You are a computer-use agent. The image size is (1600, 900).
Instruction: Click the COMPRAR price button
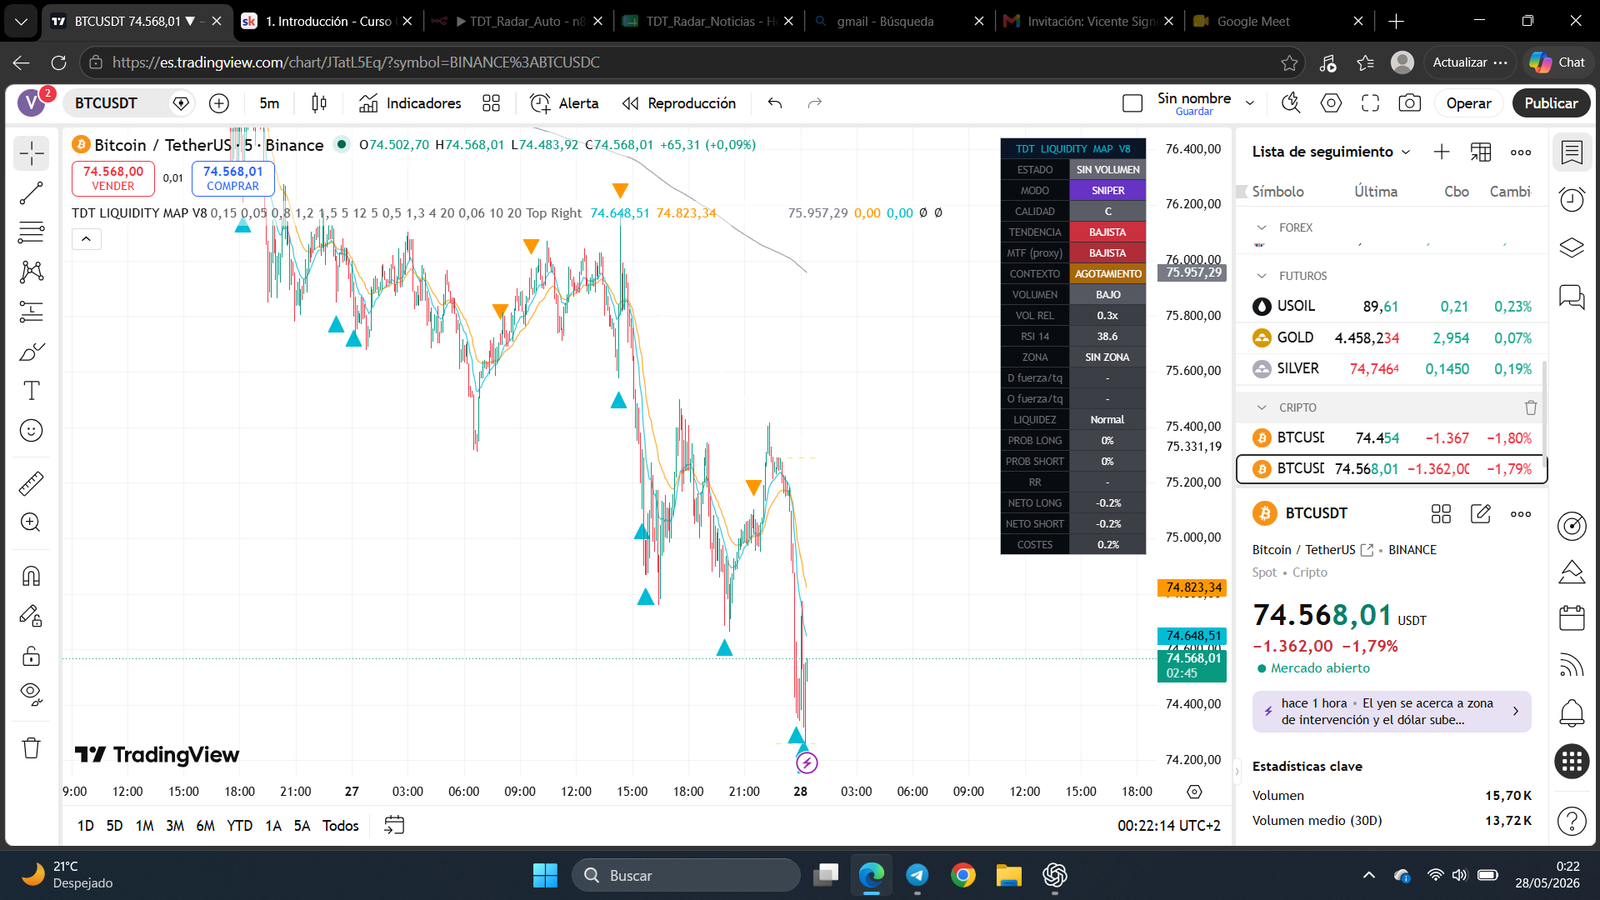[233, 178]
